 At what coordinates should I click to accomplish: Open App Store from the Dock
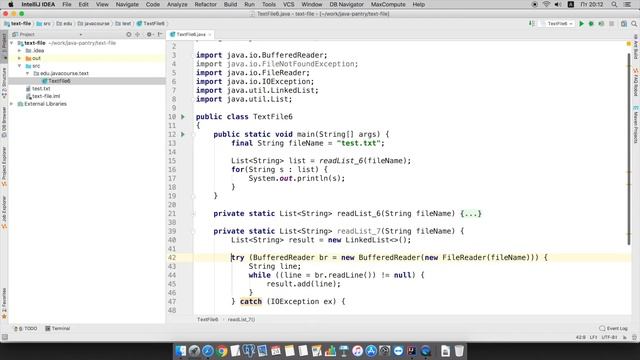click(x=371, y=351)
